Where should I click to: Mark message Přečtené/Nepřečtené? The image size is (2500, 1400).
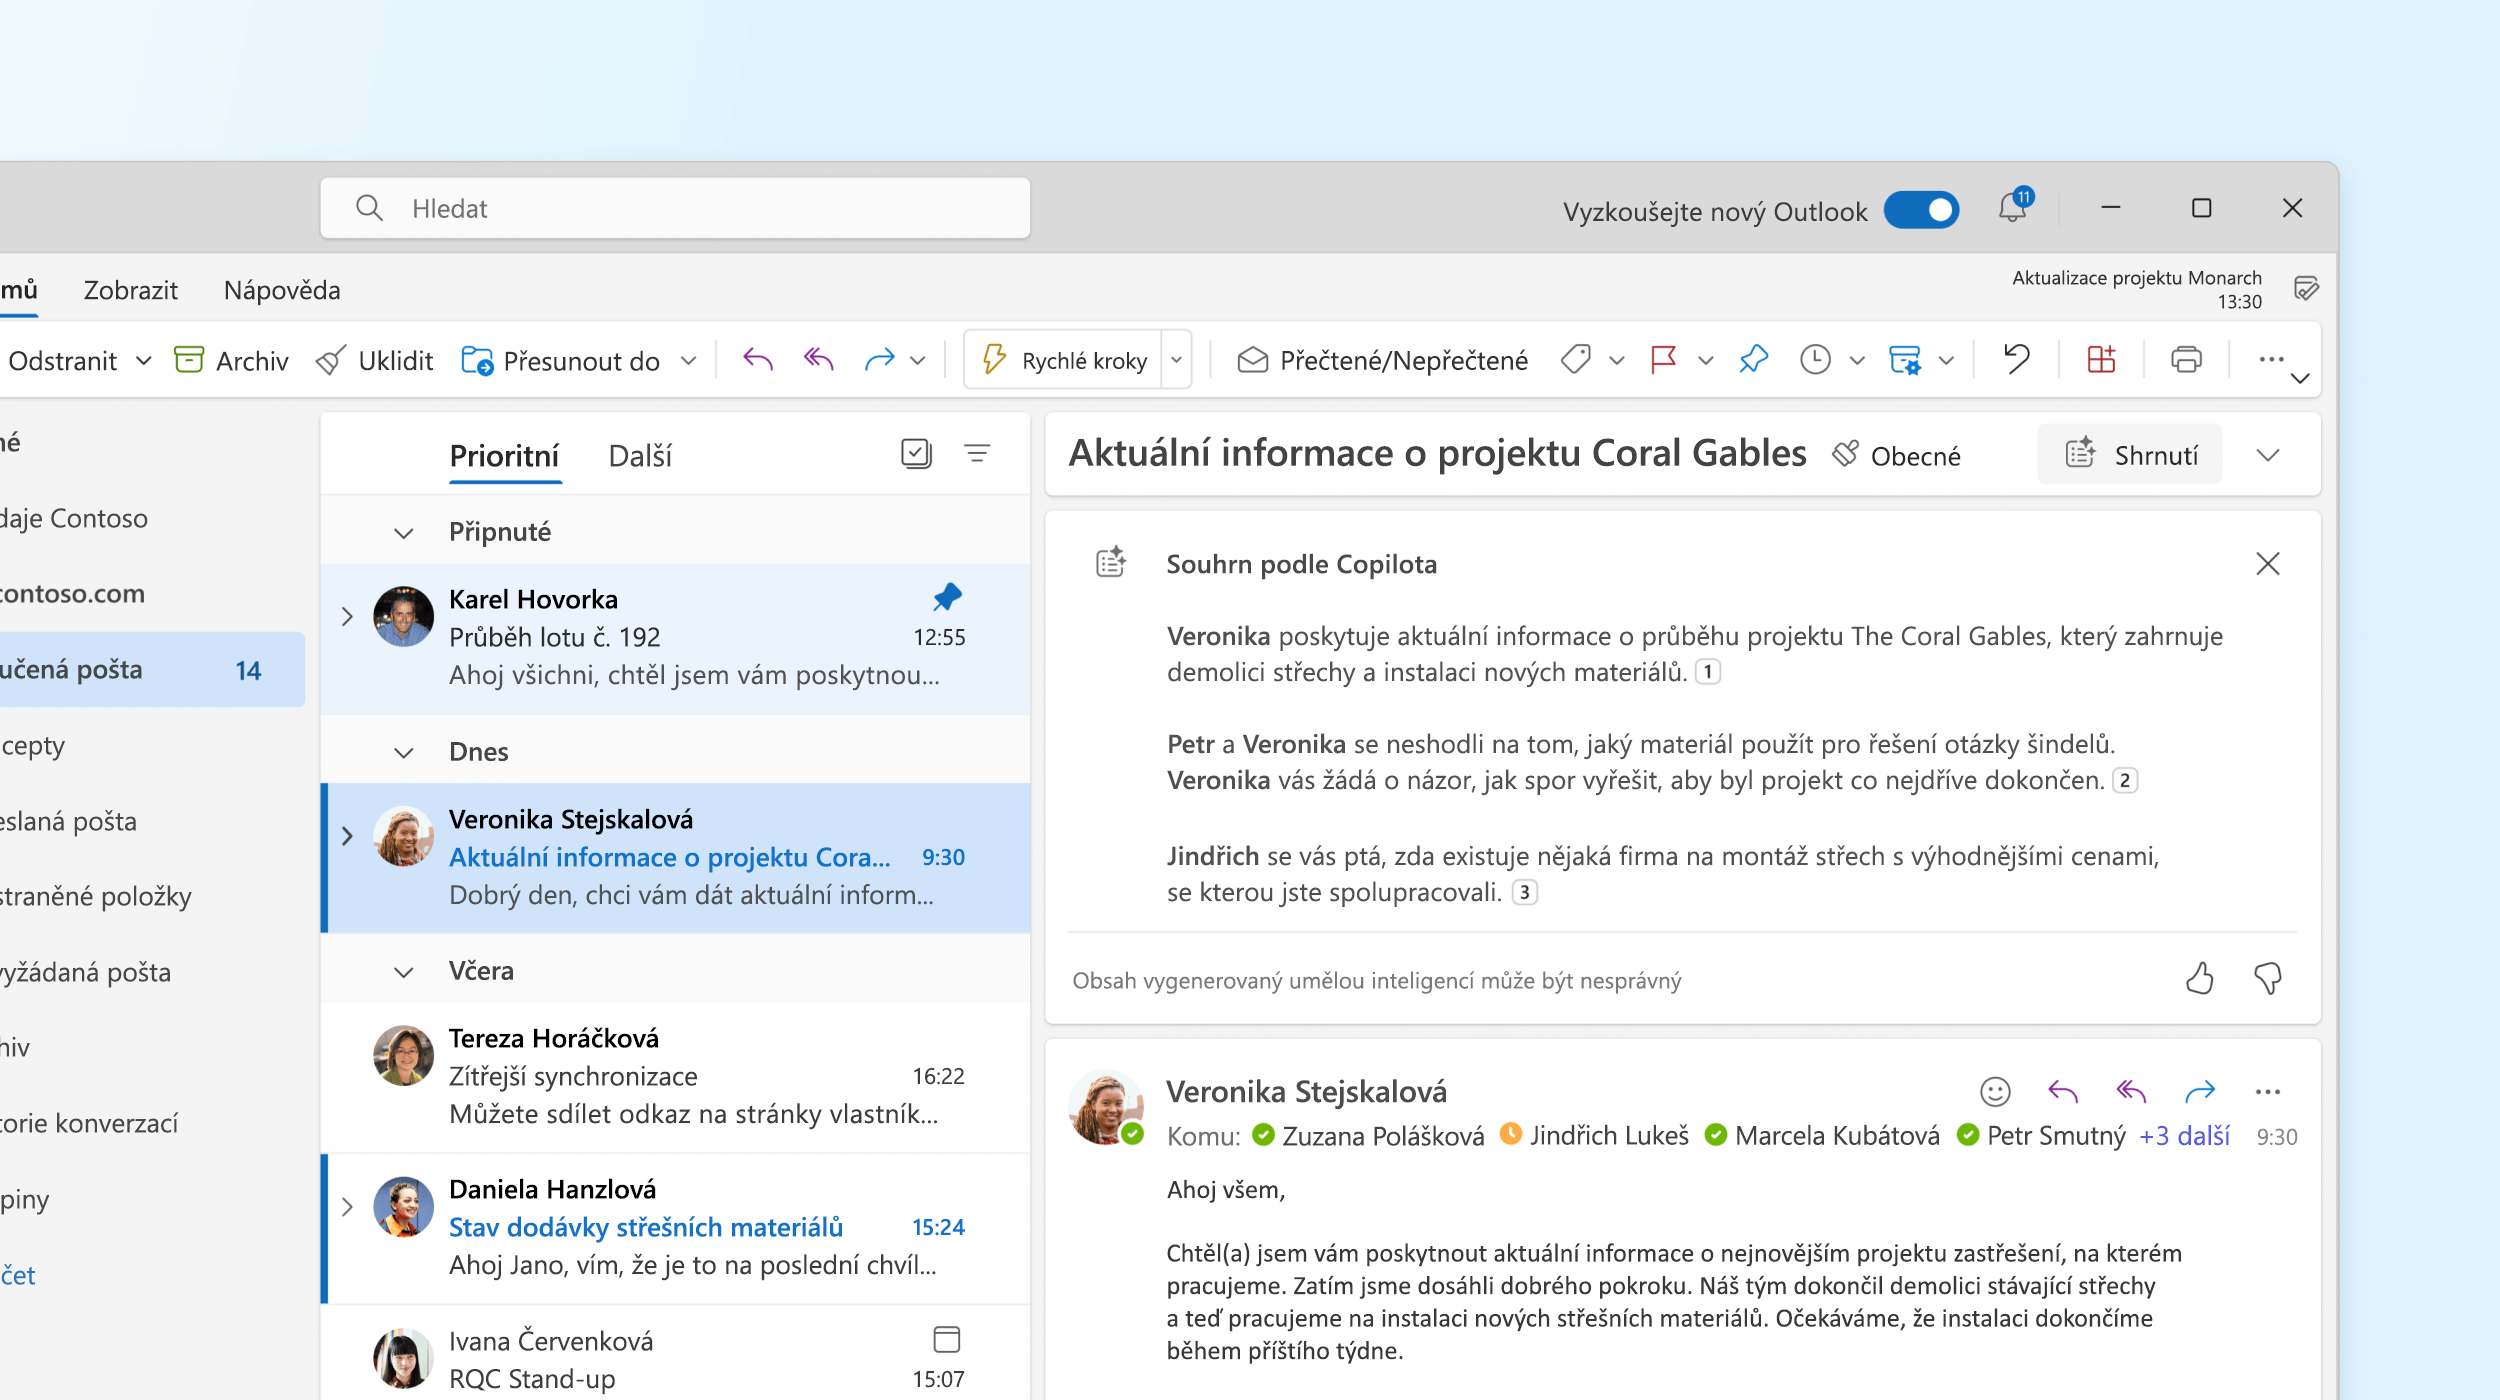pyautogui.click(x=1382, y=360)
